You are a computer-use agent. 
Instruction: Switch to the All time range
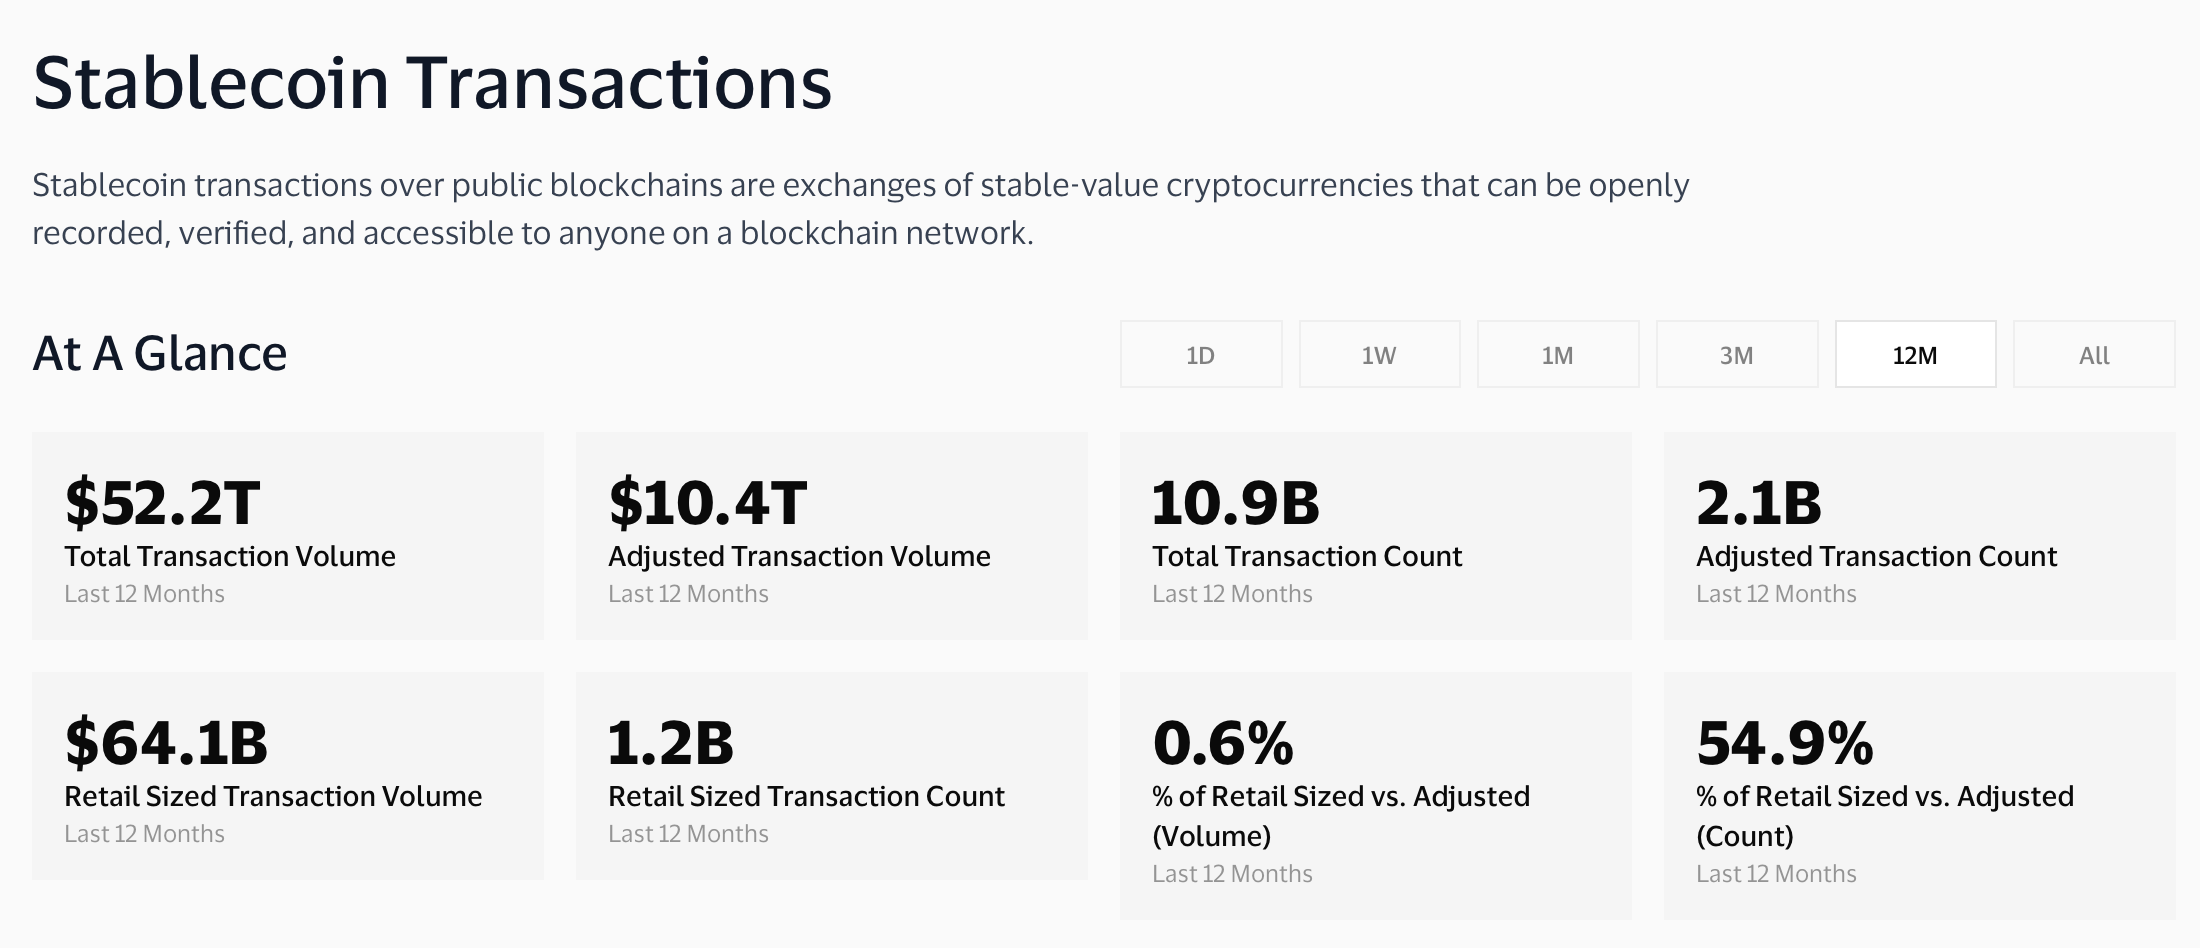coord(2093,354)
